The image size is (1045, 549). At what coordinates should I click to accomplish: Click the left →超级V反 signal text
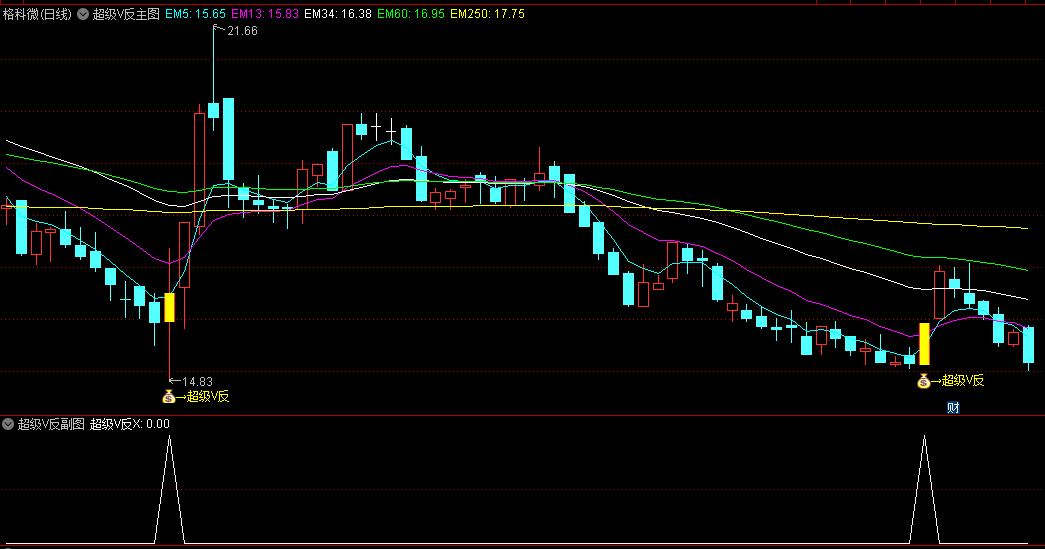203,396
